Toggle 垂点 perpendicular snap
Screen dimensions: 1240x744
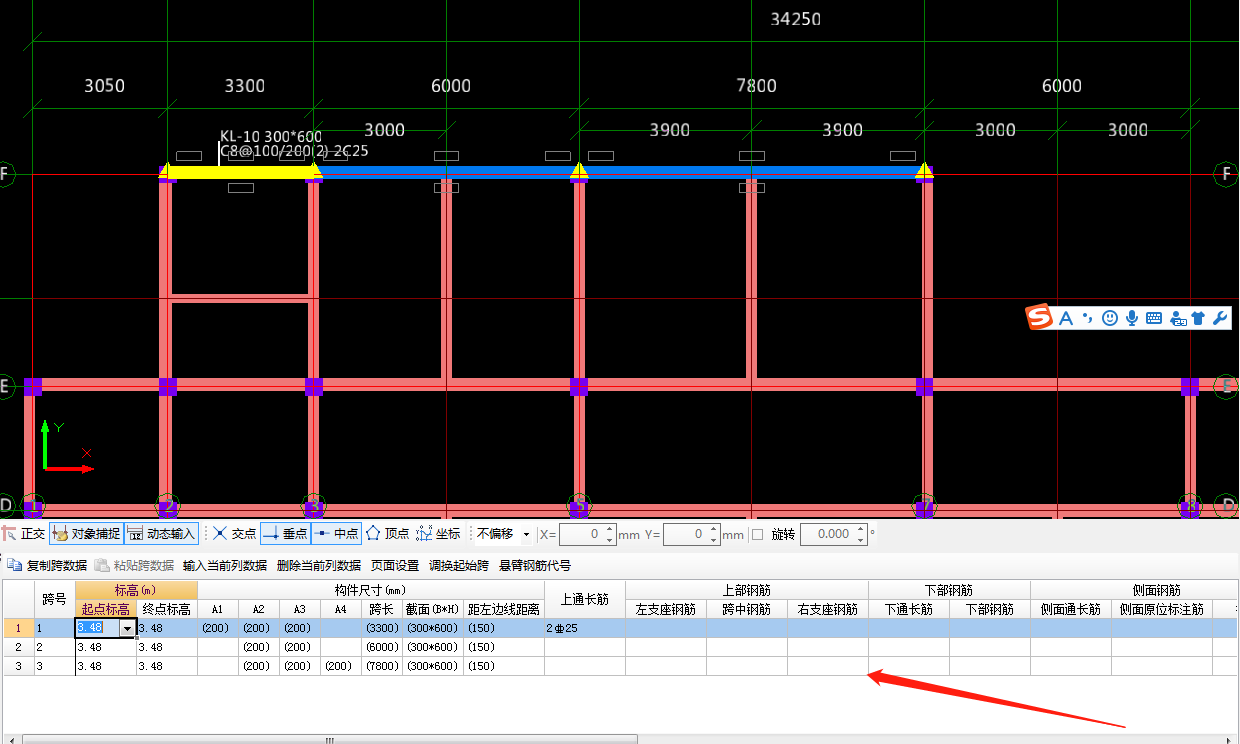coord(285,534)
